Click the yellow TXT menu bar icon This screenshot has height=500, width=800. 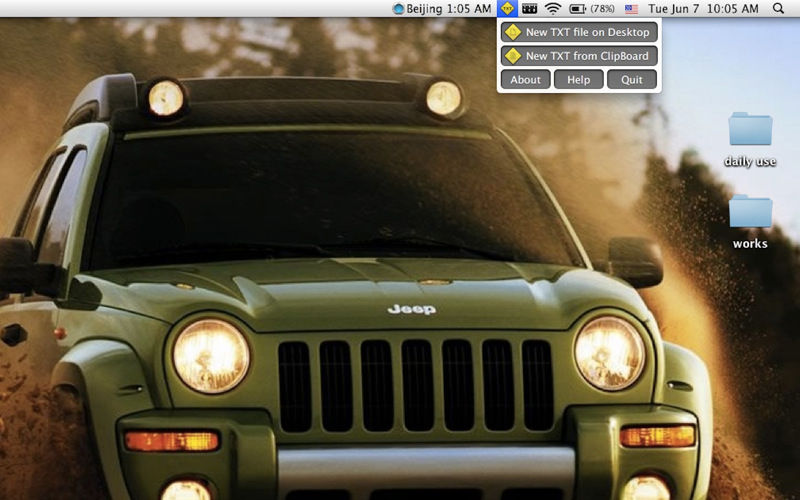508,9
